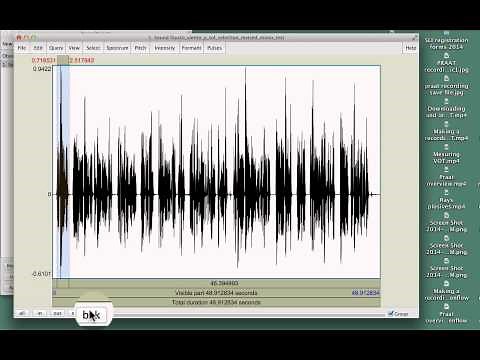480x360 pixels.
Task: Open the Pitch menu
Action: pyautogui.click(x=140, y=48)
